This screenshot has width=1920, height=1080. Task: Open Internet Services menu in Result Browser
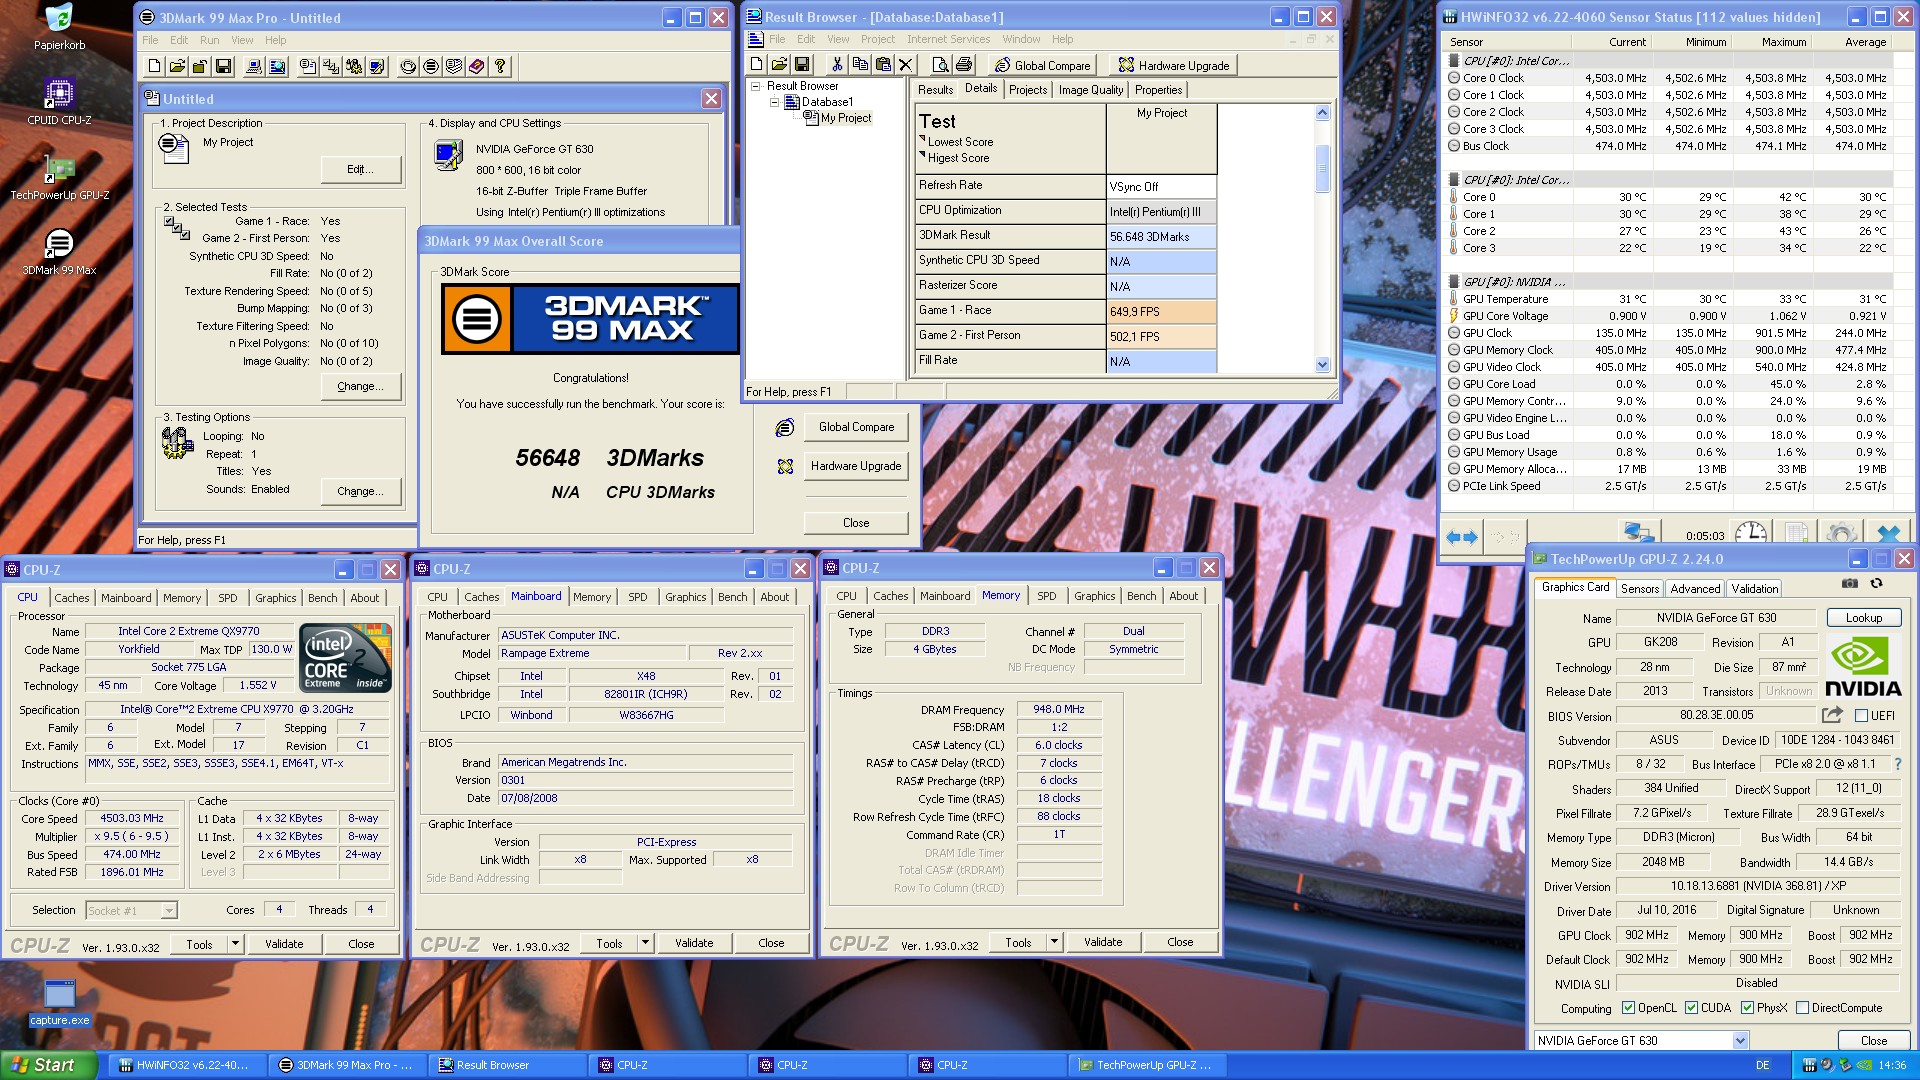coord(948,39)
